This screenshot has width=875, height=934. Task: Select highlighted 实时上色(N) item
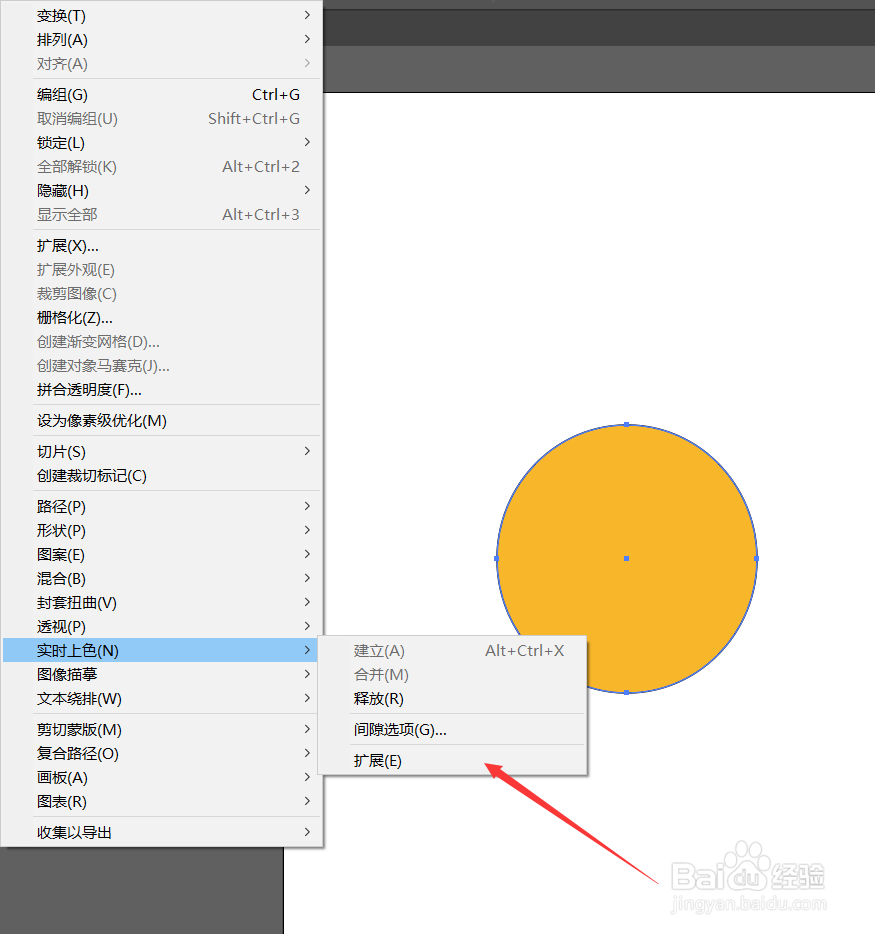[162, 650]
